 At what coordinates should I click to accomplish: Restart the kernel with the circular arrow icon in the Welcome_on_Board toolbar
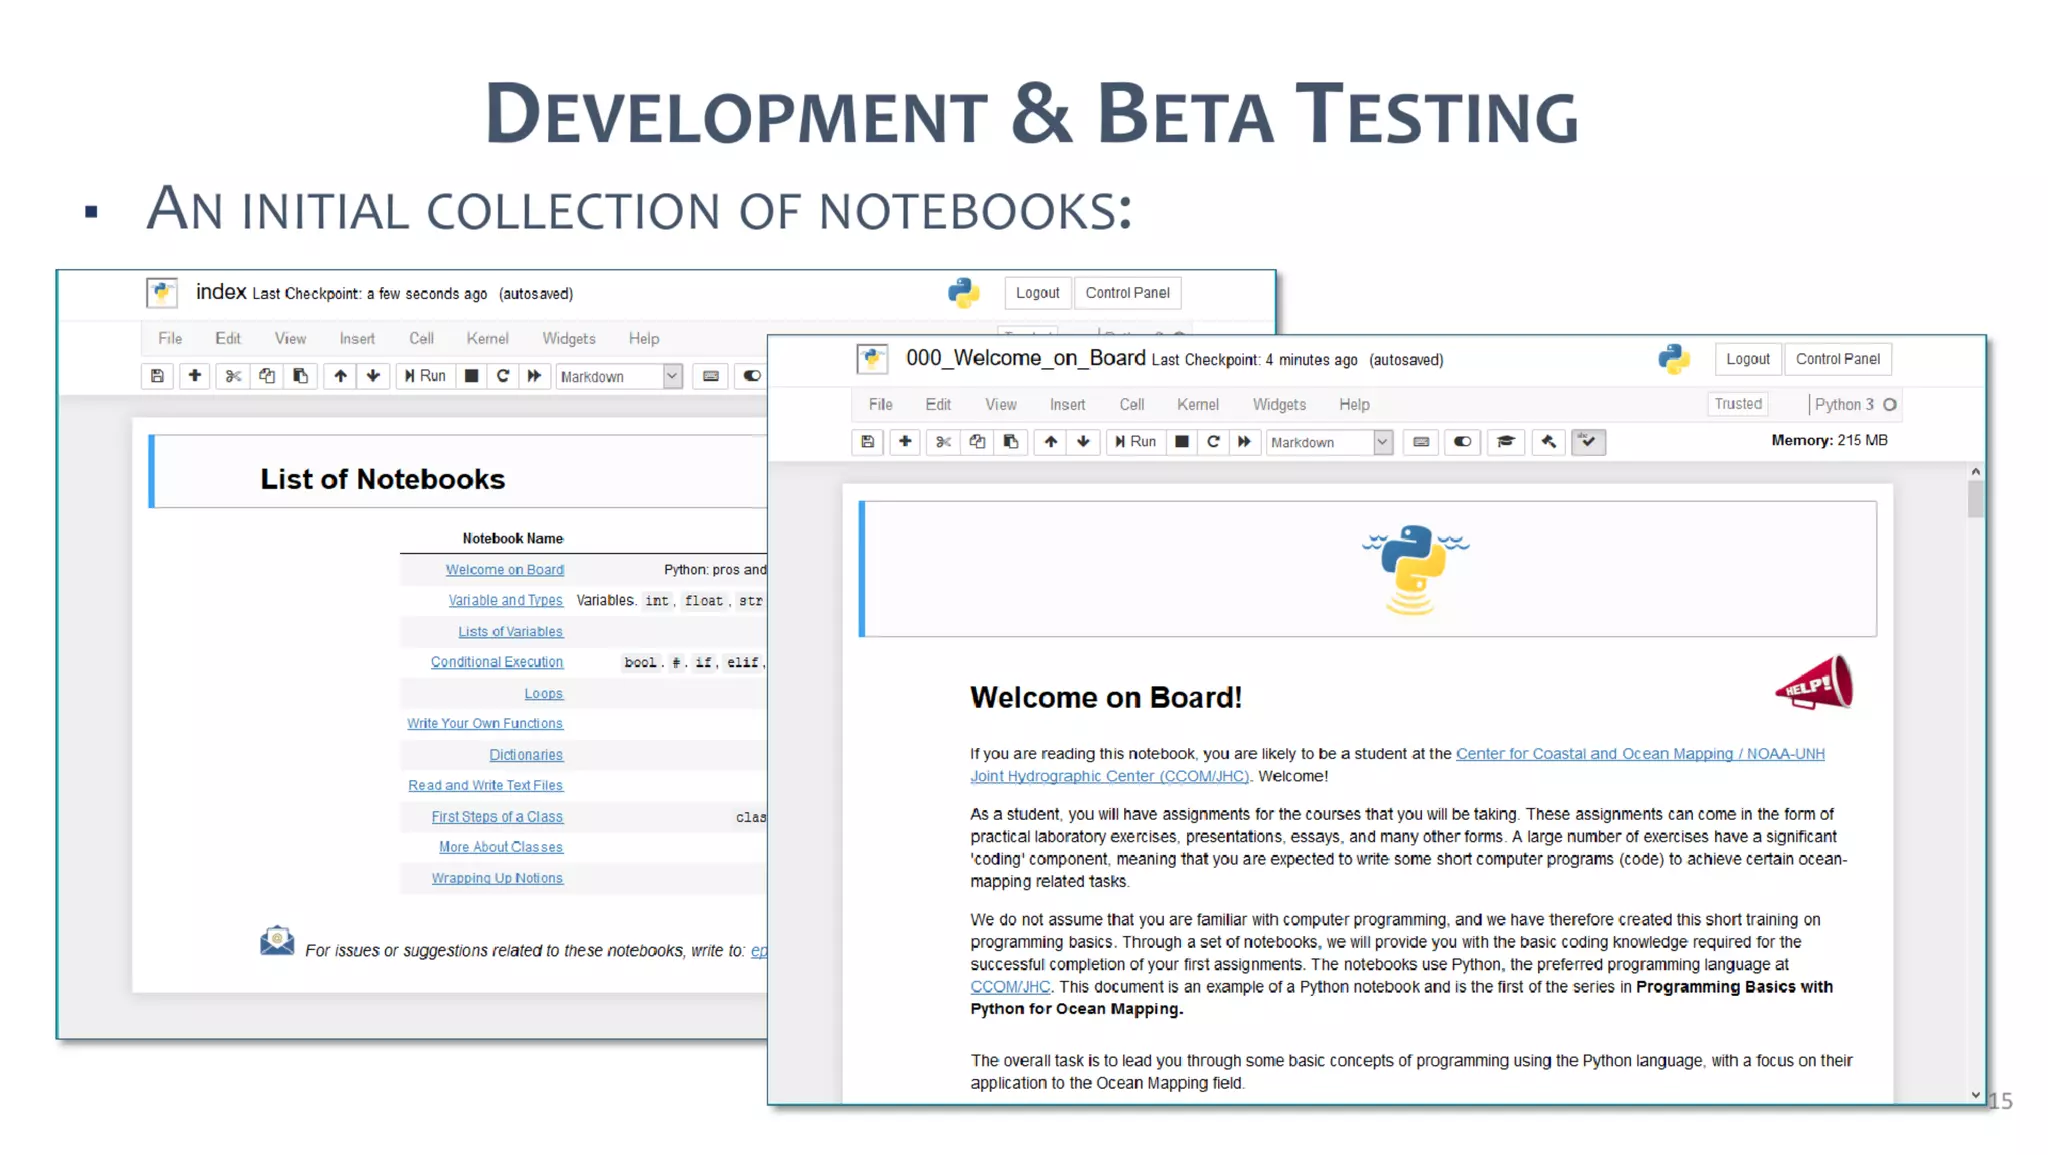click(1213, 442)
